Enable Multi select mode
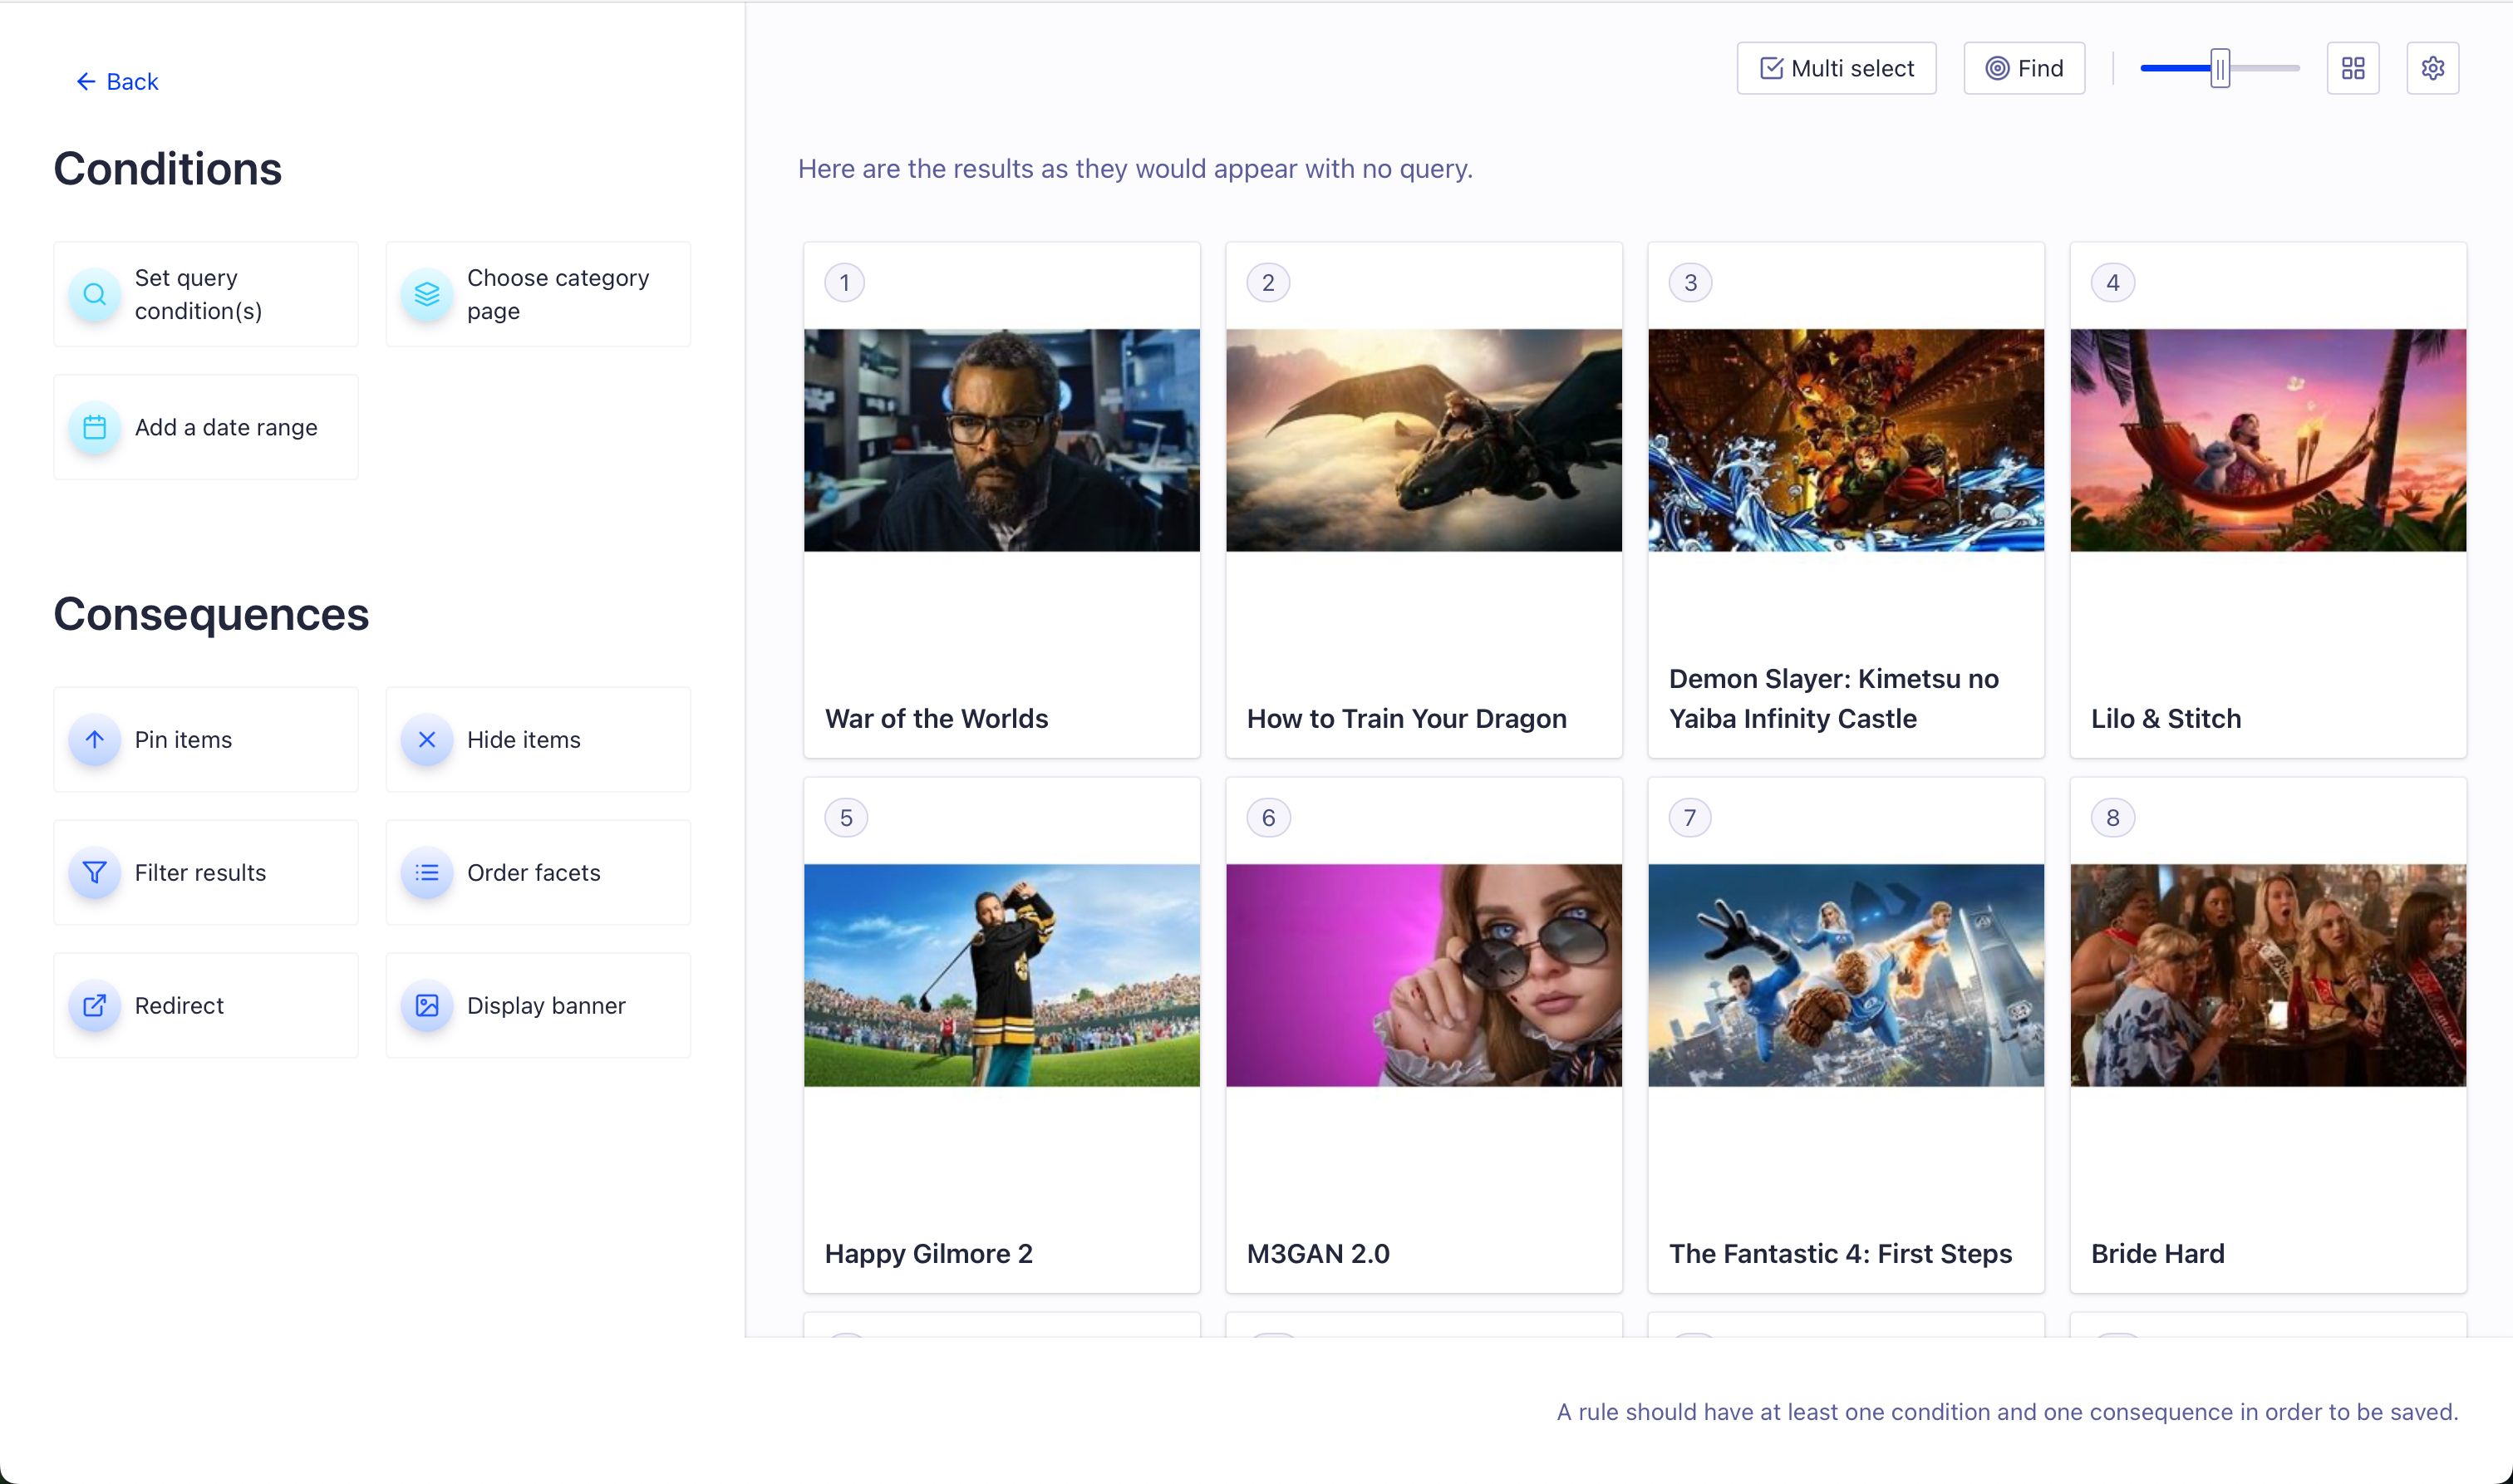This screenshot has height=1484, width=2513. pyautogui.click(x=1836, y=68)
